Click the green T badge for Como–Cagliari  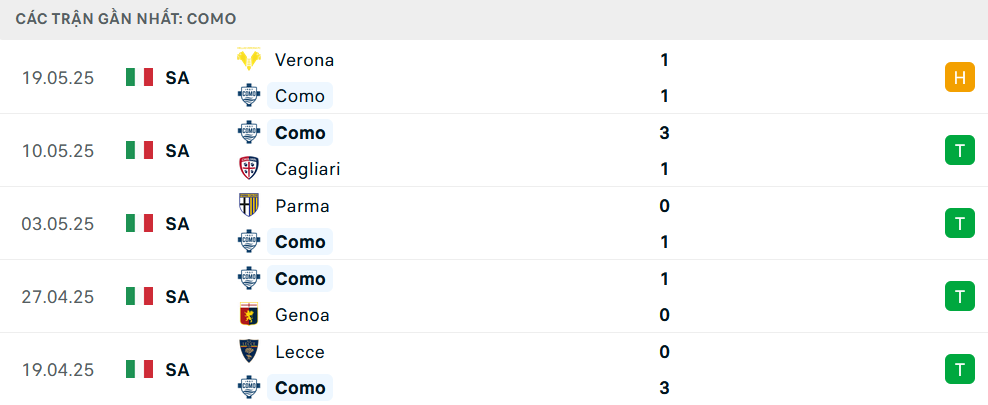960,151
